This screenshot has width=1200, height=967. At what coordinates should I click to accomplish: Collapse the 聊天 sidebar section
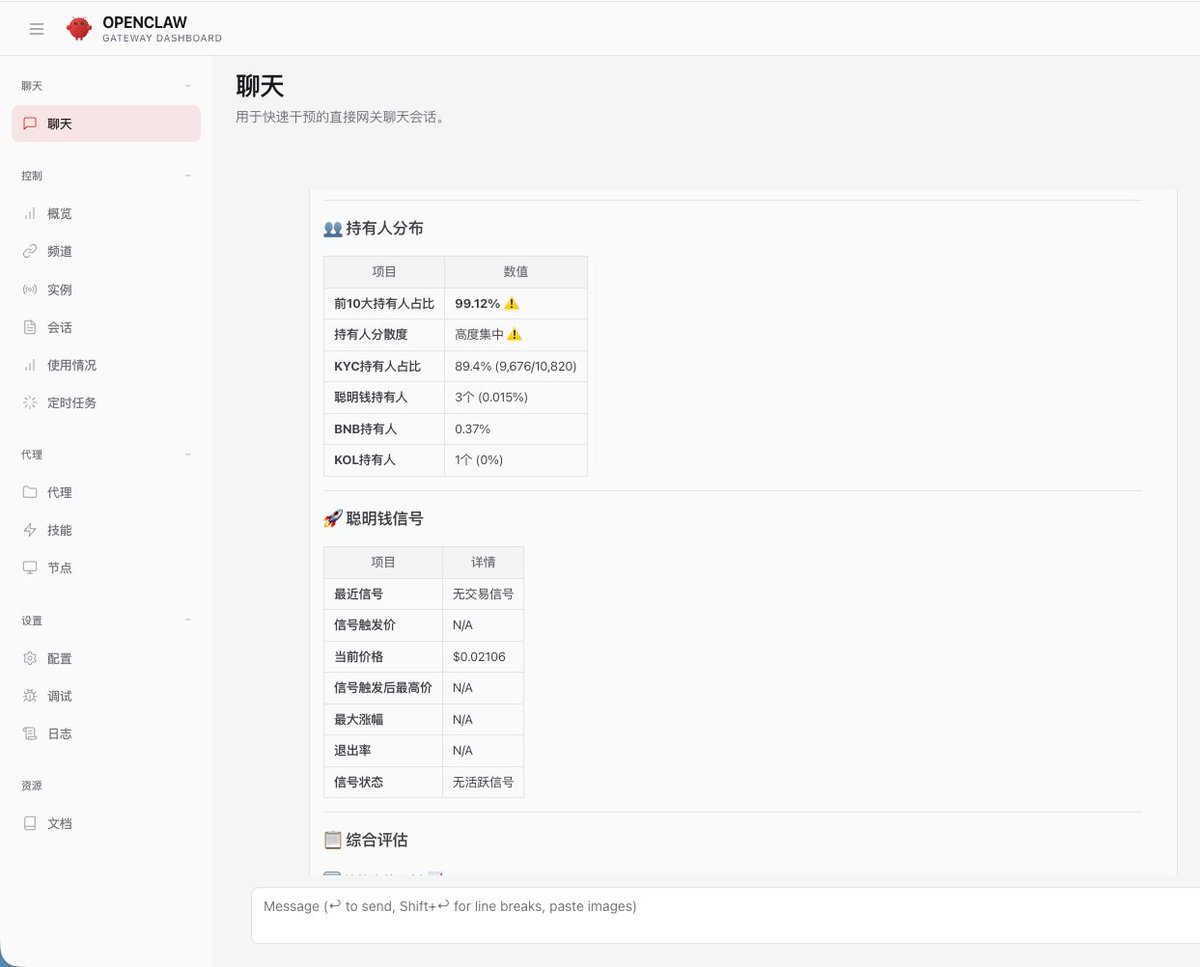(x=188, y=86)
